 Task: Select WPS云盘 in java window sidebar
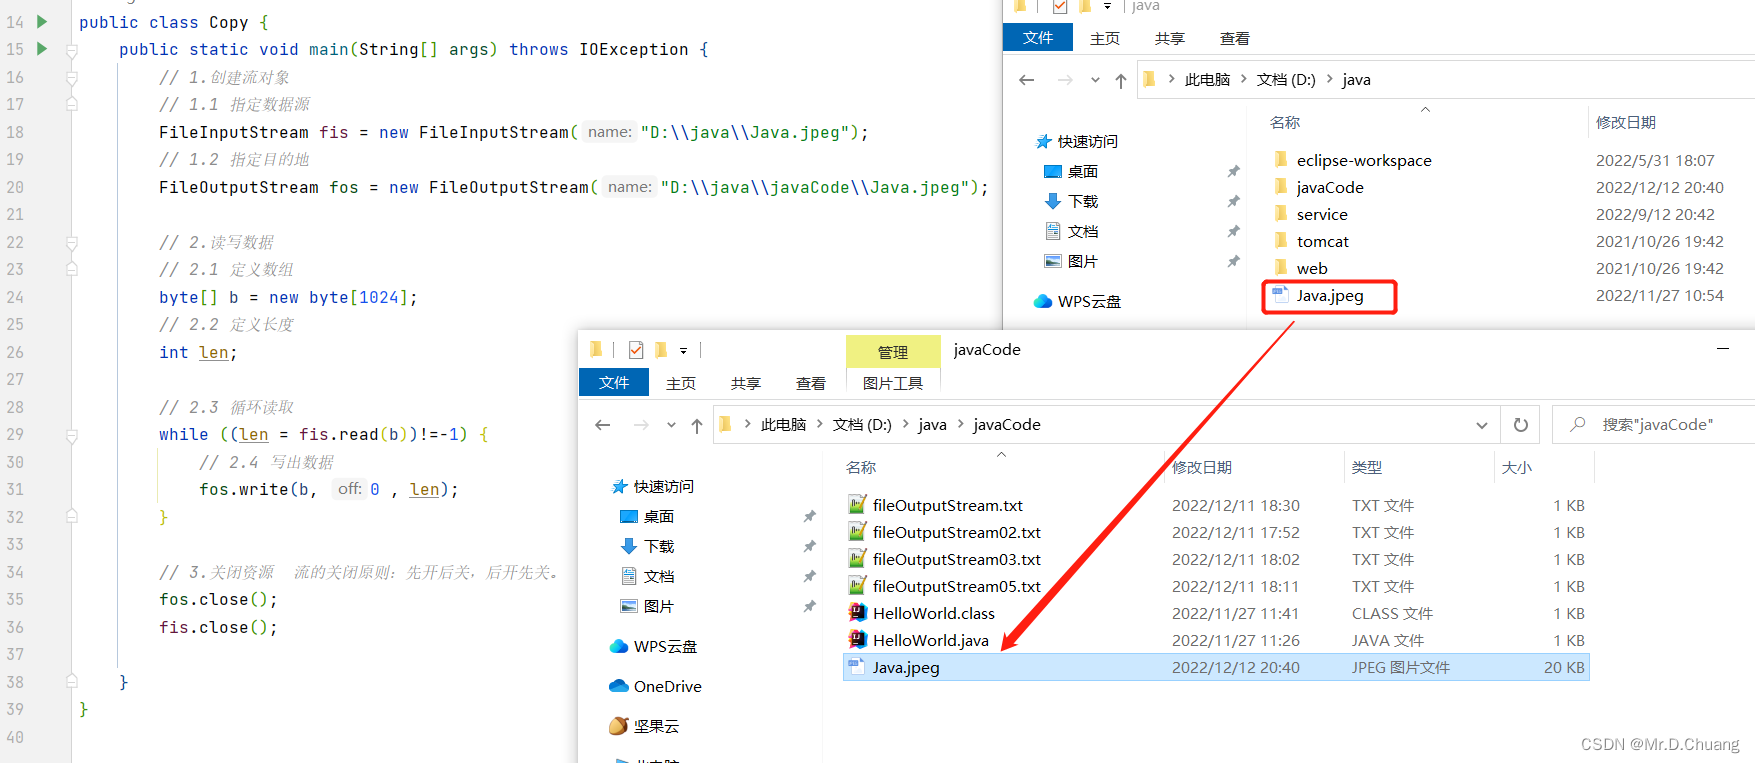(x=1077, y=301)
